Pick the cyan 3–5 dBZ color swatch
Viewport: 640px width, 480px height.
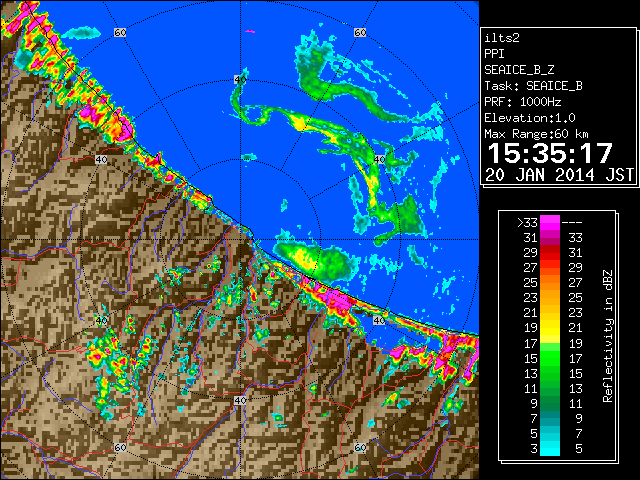click(550, 448)
